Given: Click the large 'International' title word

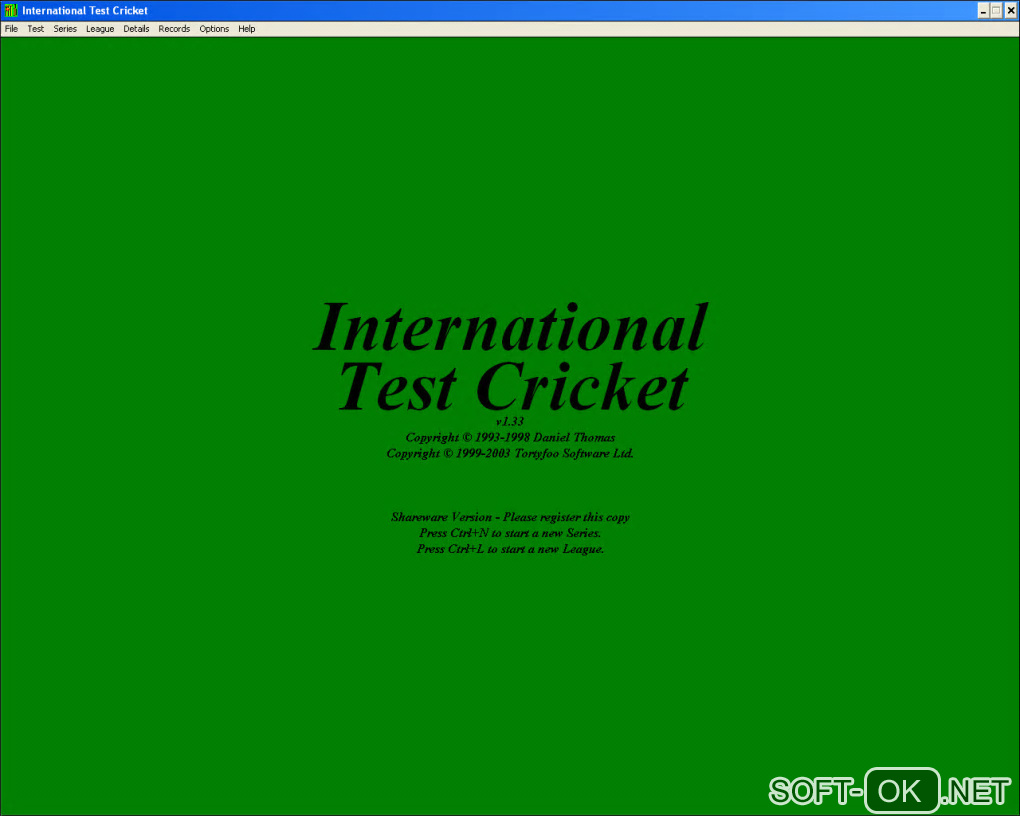Looking at the screenshot, I should click(x=511, y=327).
